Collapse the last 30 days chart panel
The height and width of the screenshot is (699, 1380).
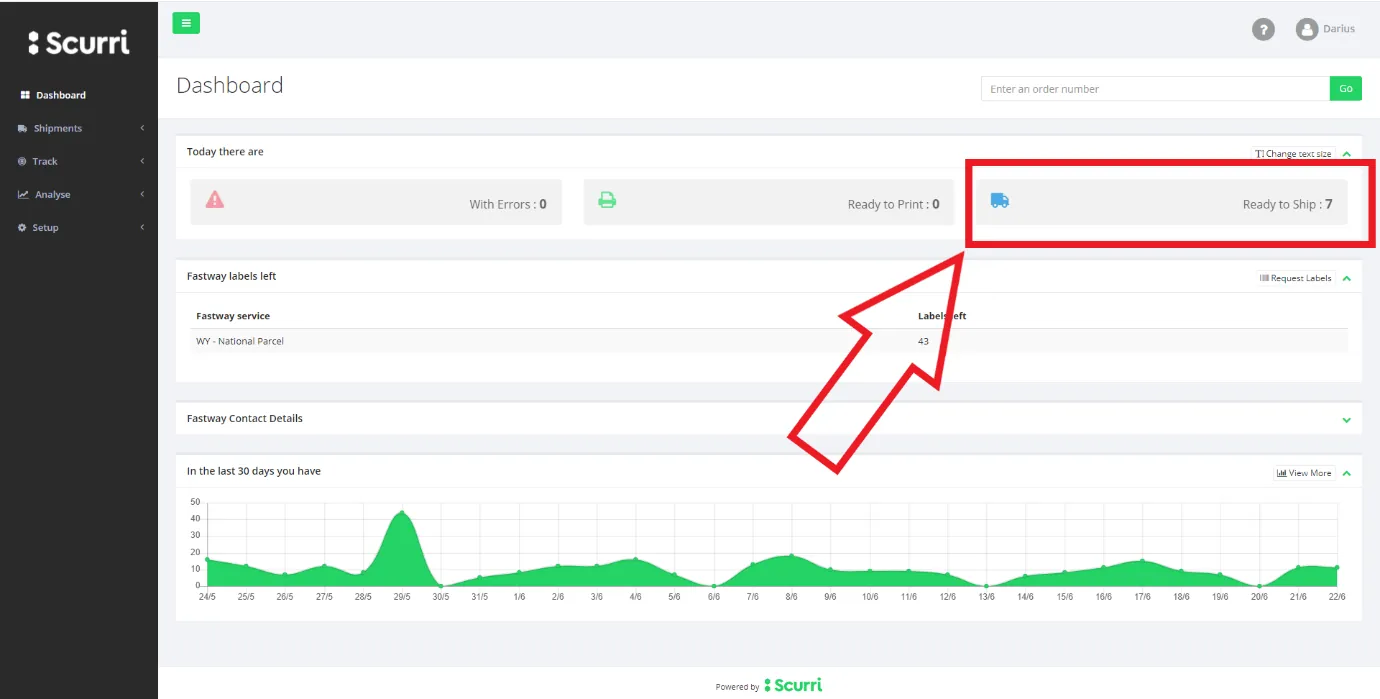click(x=1347, y=473)
